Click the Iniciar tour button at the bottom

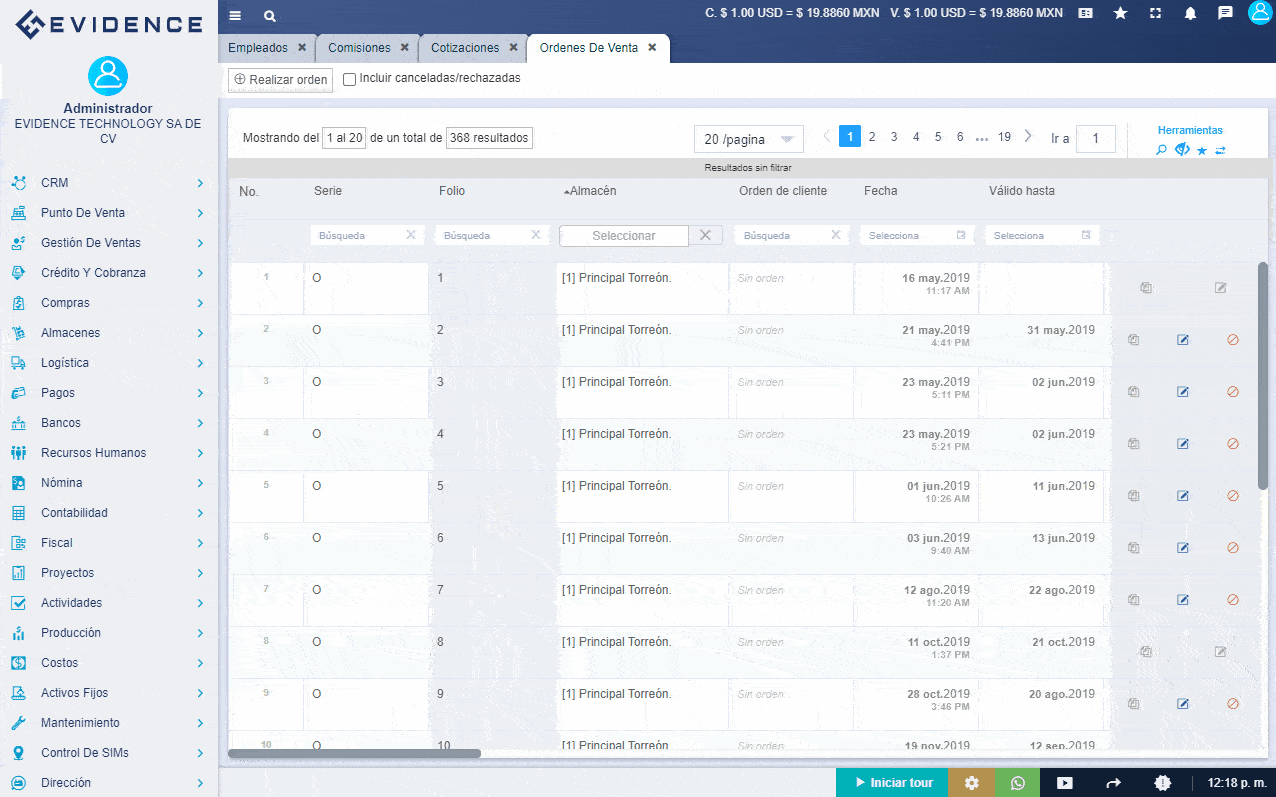point(890,783)
